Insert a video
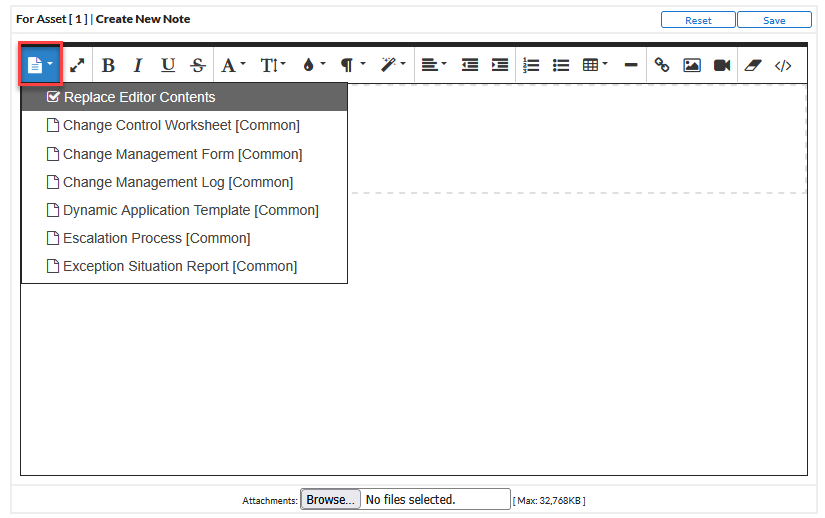Screen dimensions: 825x518 pos(721,65)
